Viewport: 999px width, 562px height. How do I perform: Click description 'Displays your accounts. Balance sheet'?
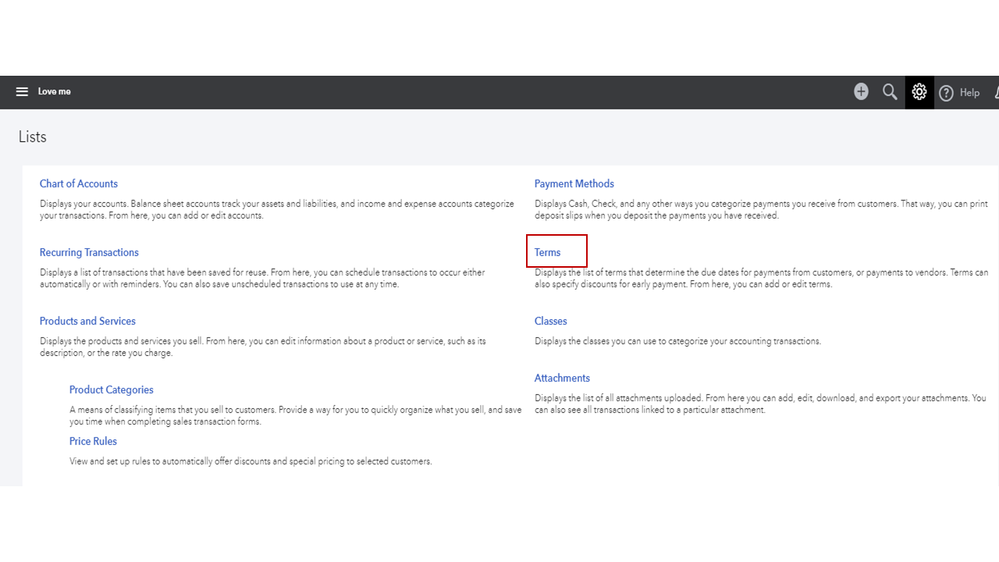(277, 210)
